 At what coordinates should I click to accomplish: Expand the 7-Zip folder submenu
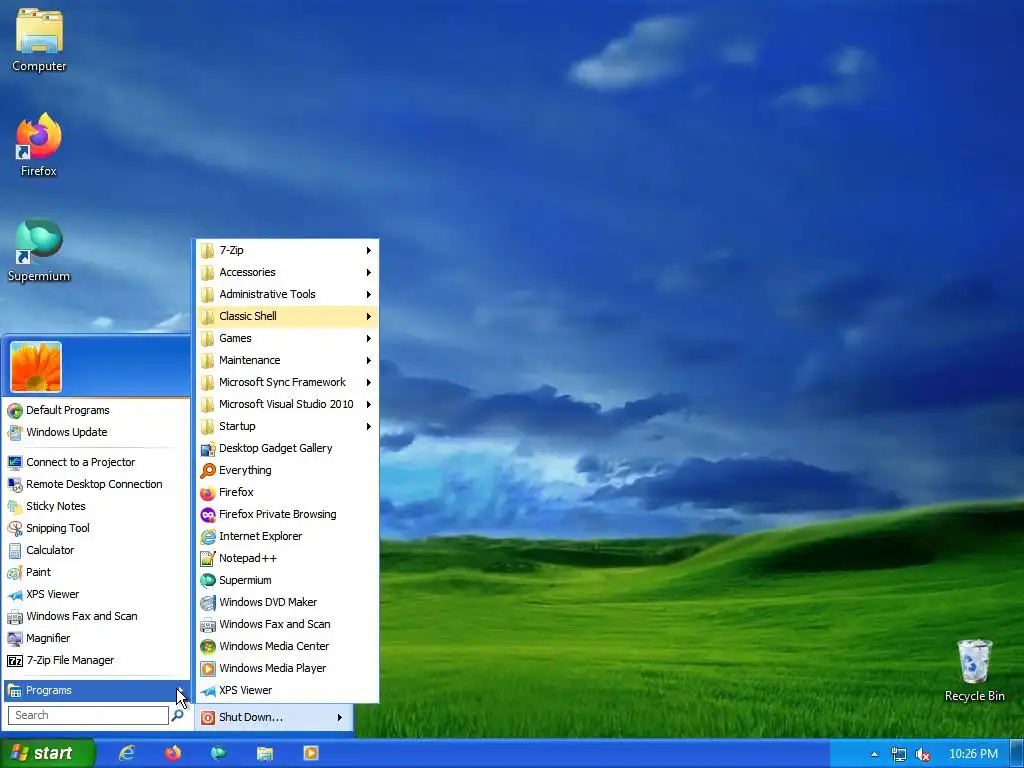[x=287, y=250]
